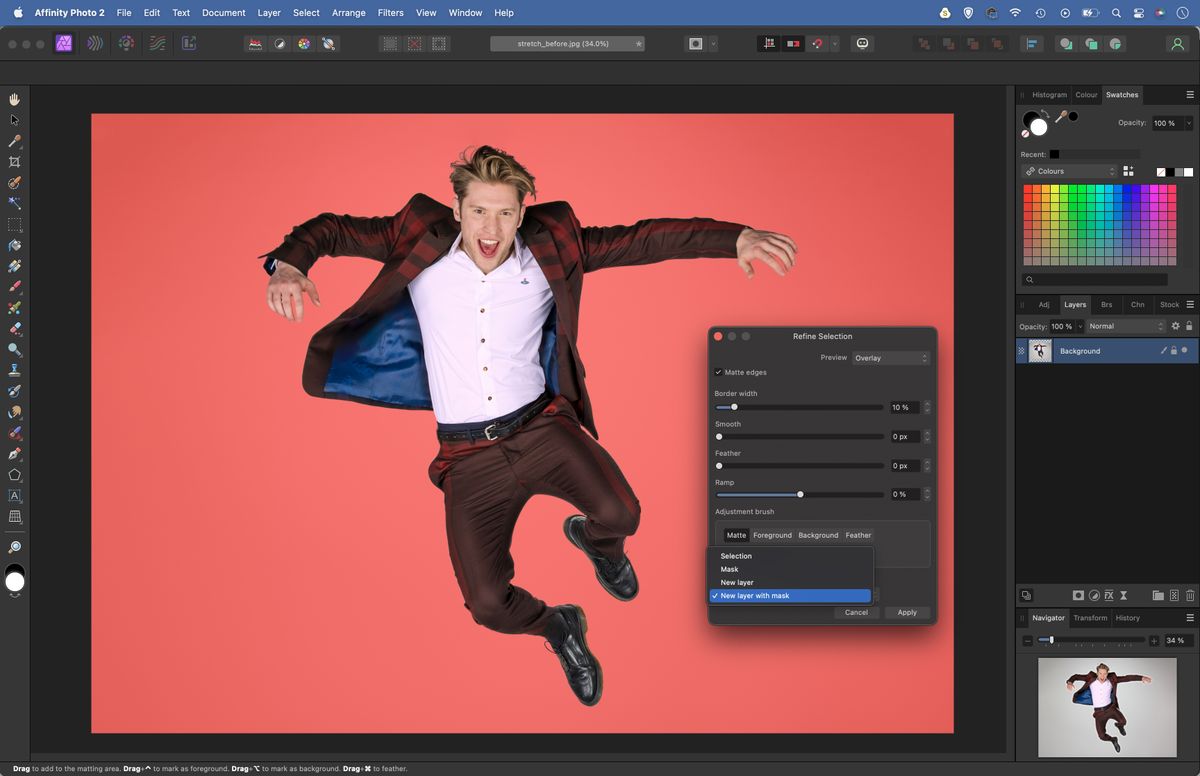Choose the Clone Stamp tool
This screenshot has width=1200, height=776.
coord(14,369)
